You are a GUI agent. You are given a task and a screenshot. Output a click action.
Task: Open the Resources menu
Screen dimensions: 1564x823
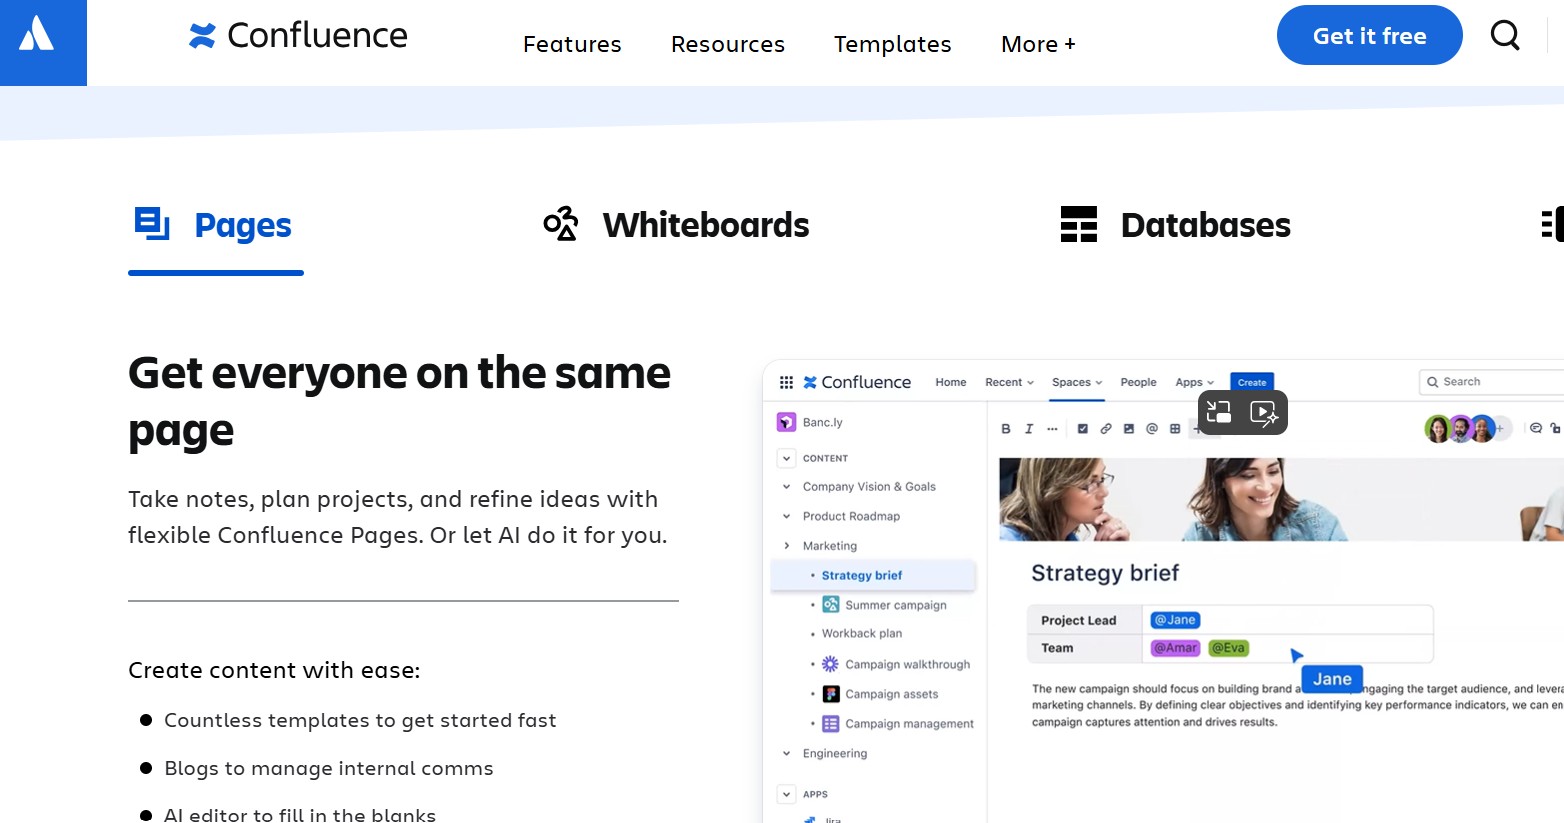coord(728,44)
